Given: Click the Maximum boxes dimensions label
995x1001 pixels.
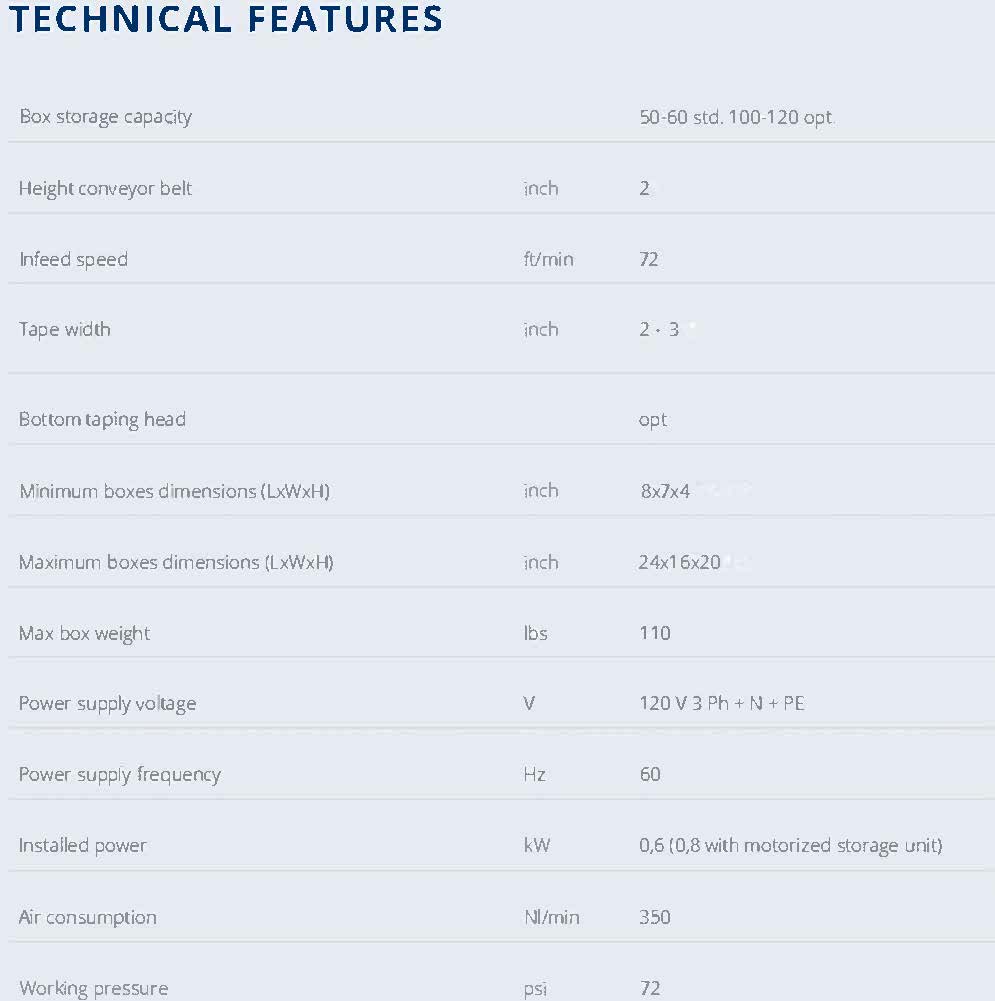Looking at the screenshot, I should (176, 562).
